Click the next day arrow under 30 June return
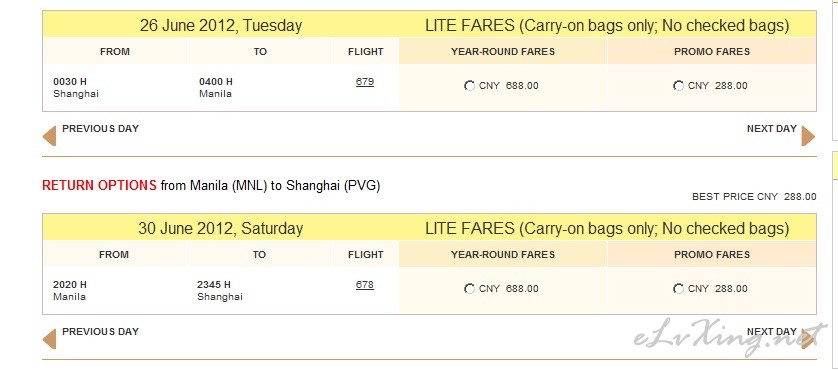The width and height of the screenshot is (838, 370). click(808, 339)
